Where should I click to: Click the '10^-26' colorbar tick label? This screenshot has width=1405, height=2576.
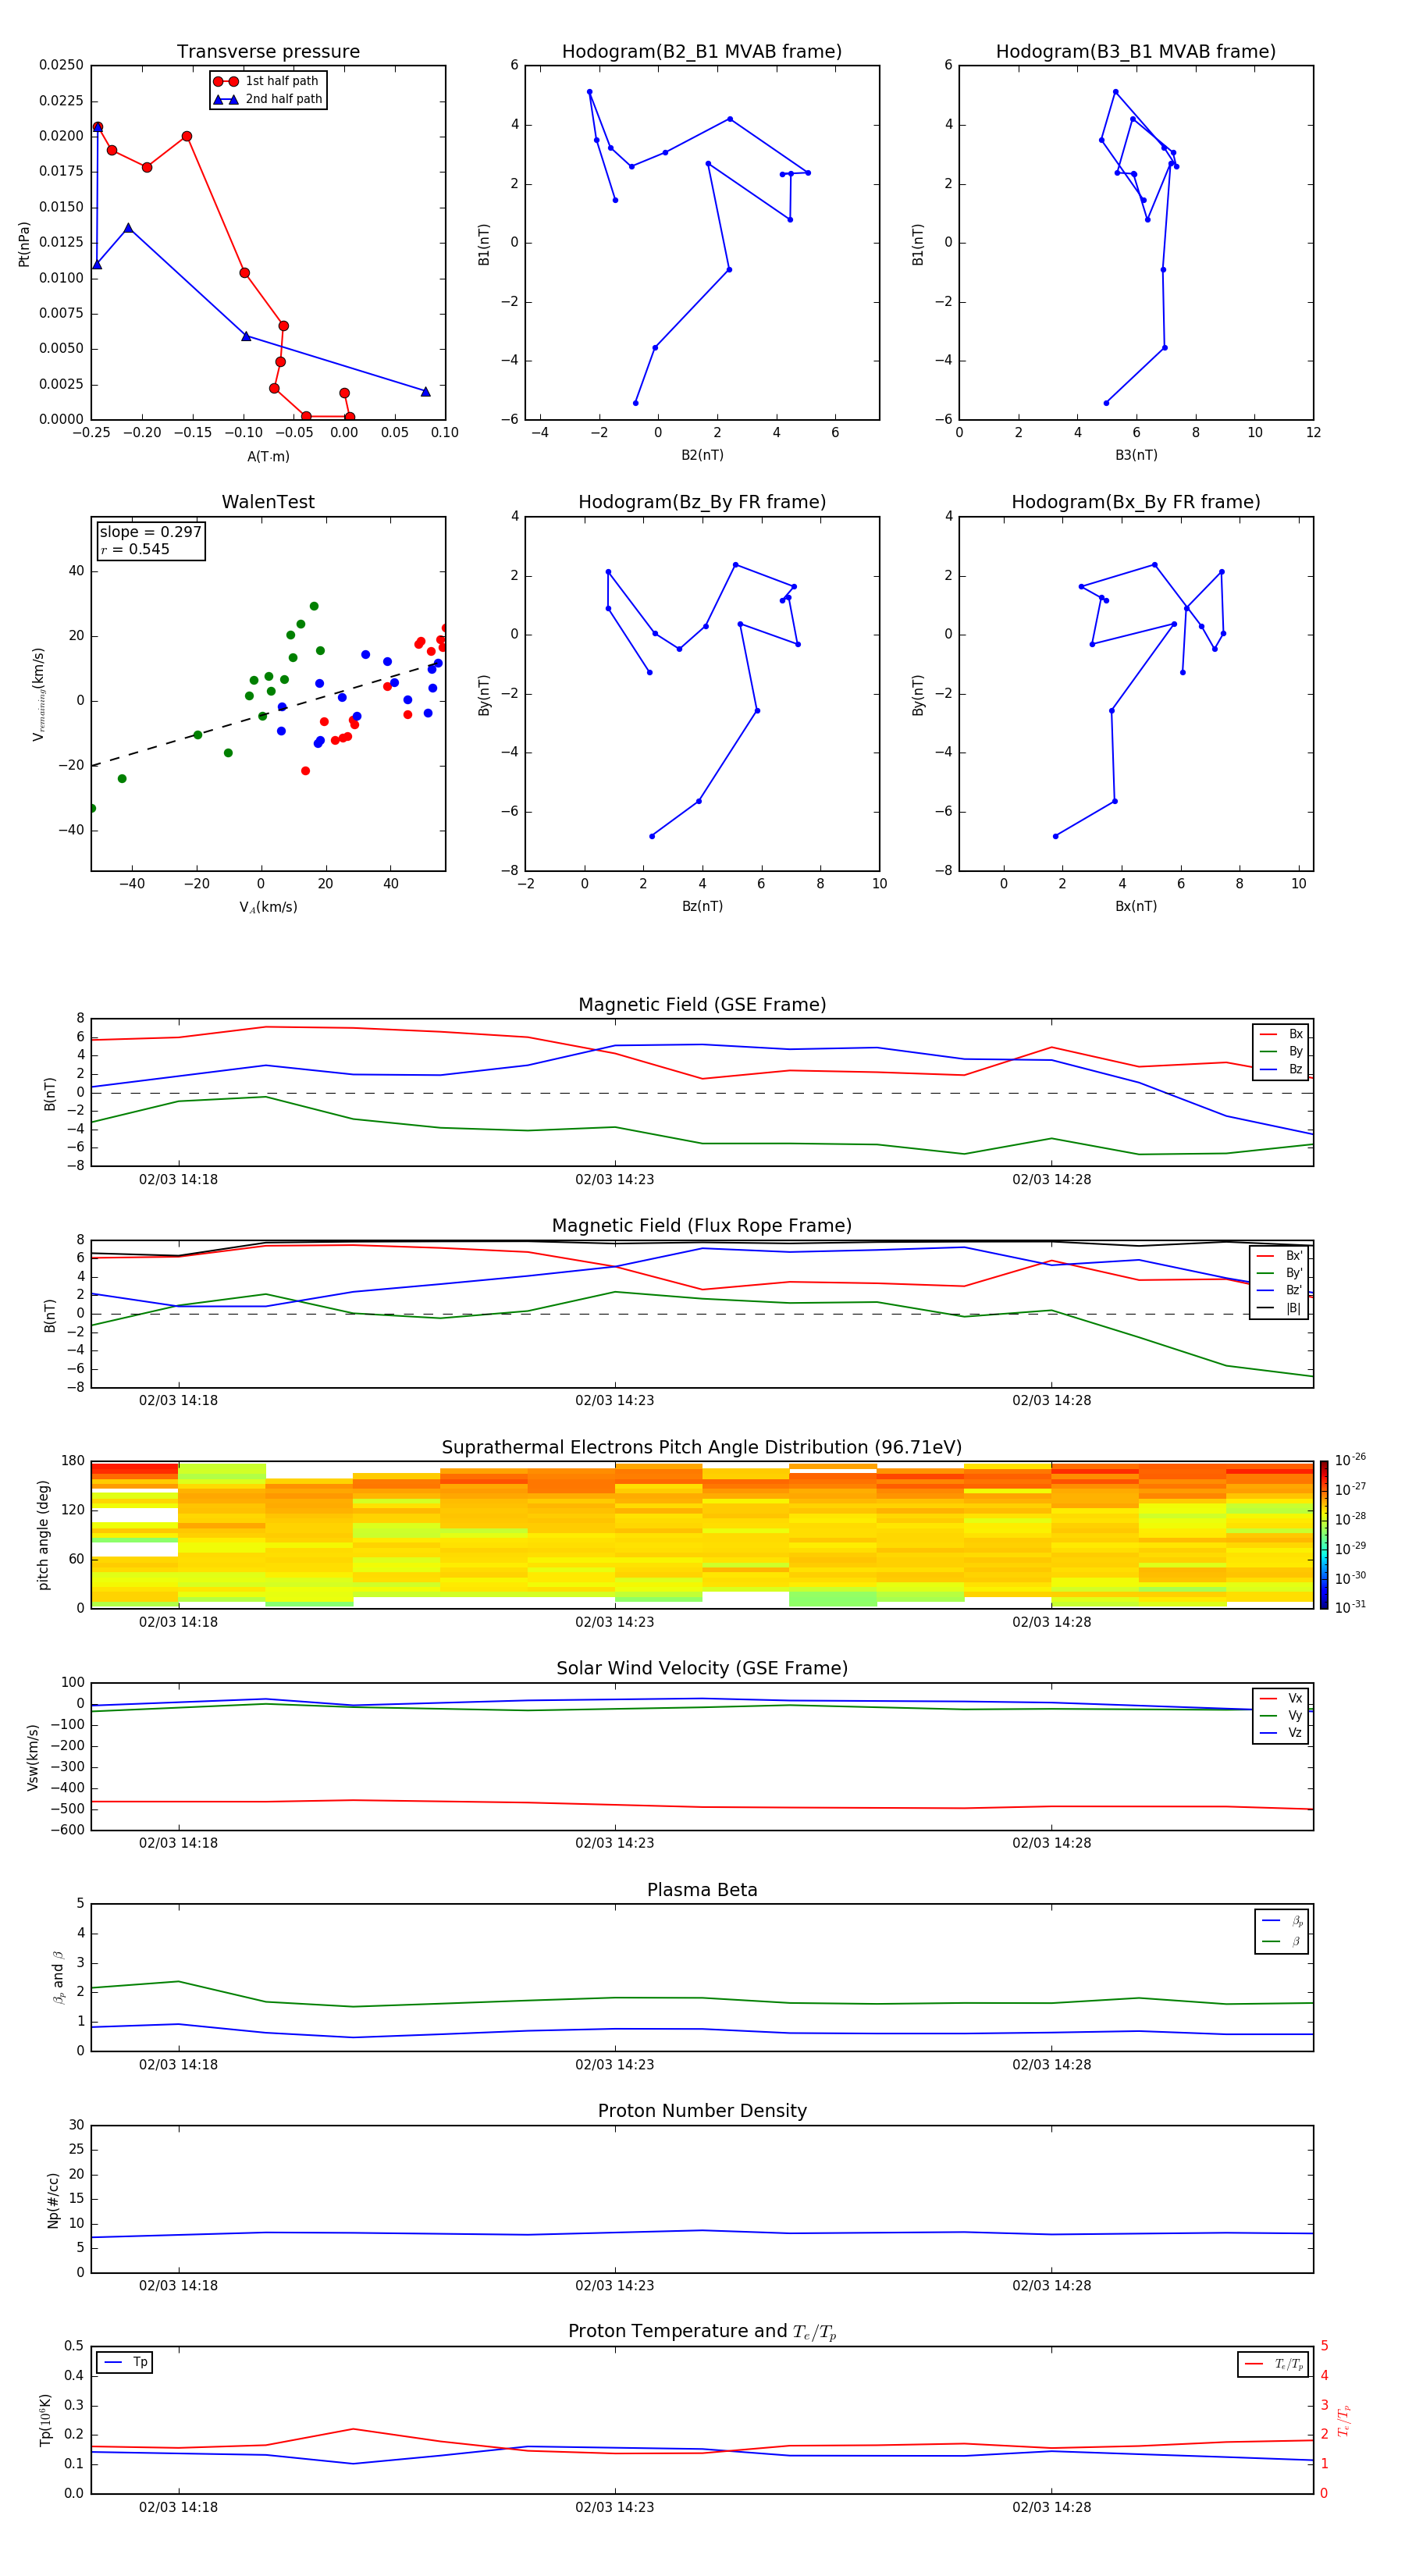(x=1350, y=1460)
